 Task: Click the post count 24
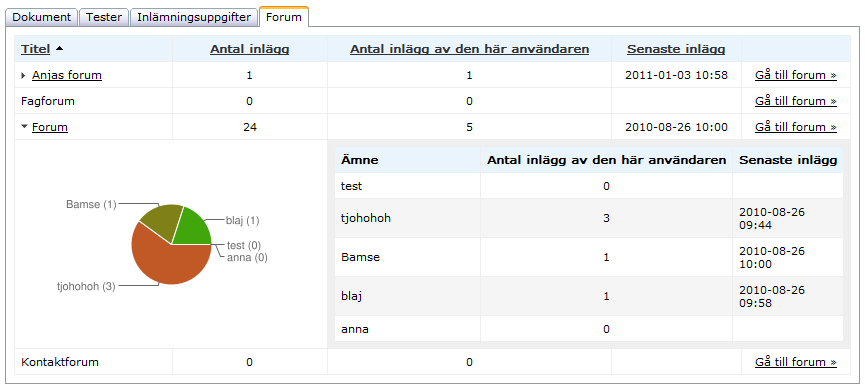250,127
